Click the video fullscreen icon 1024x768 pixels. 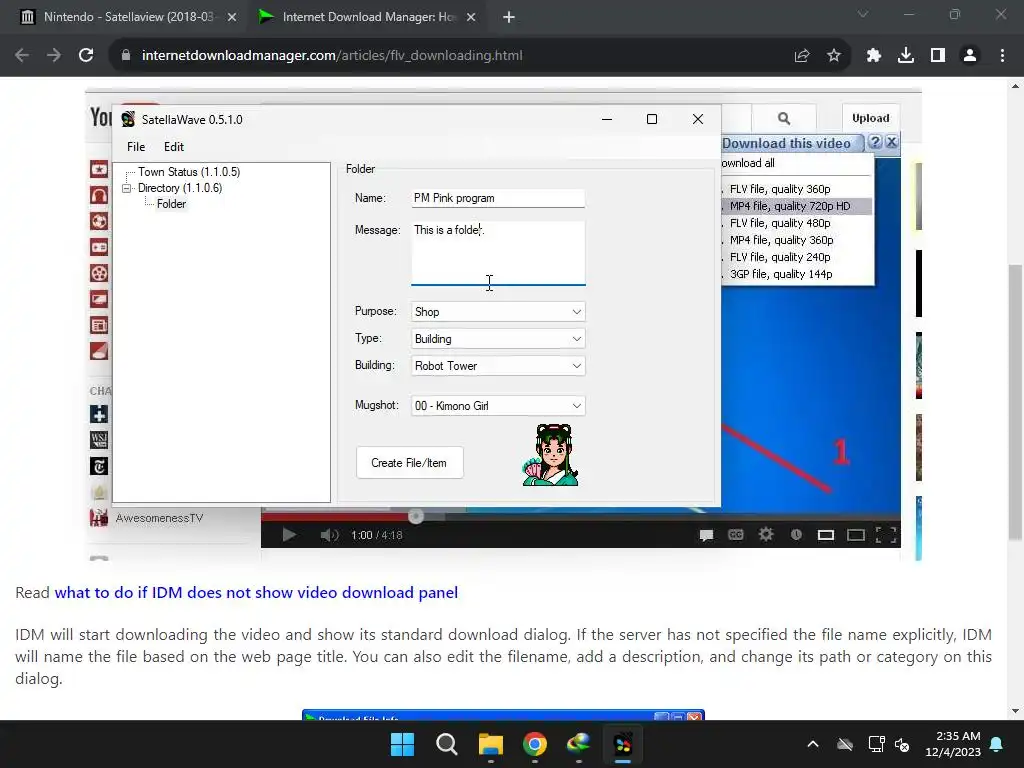886,535
